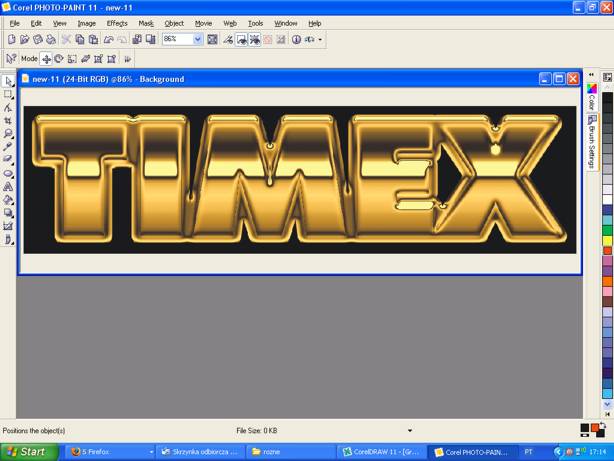Viewport: 614px width, 461px height.
Task: Activate the Zoom tool in toolbox
Action: click(x=9, y=133)
